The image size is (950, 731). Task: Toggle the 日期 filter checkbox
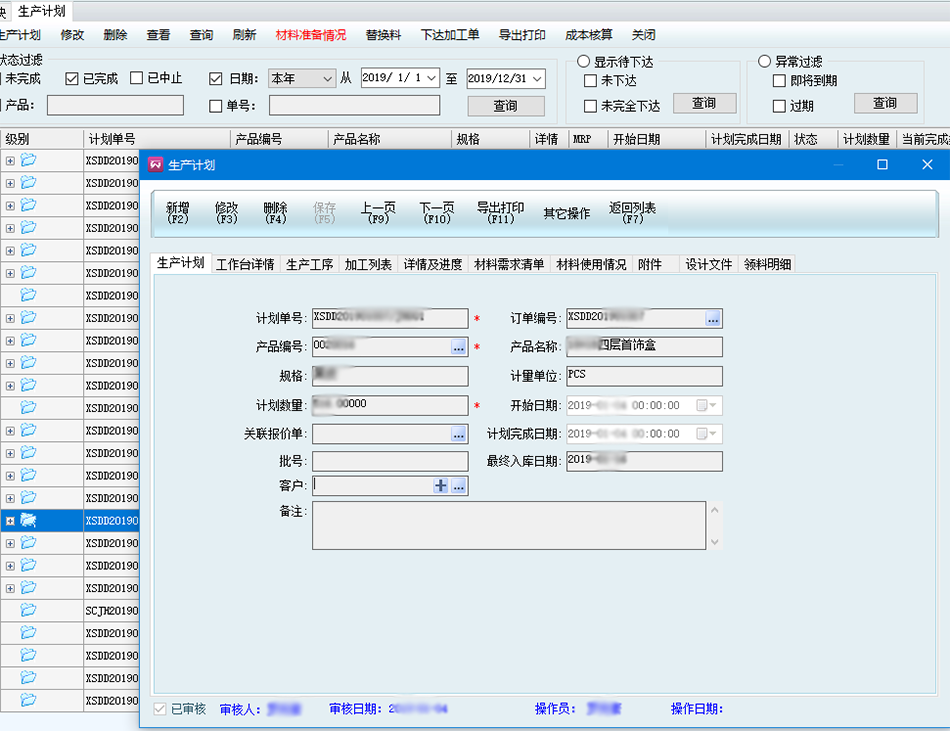pyautogui.click(x=216, y=79)
